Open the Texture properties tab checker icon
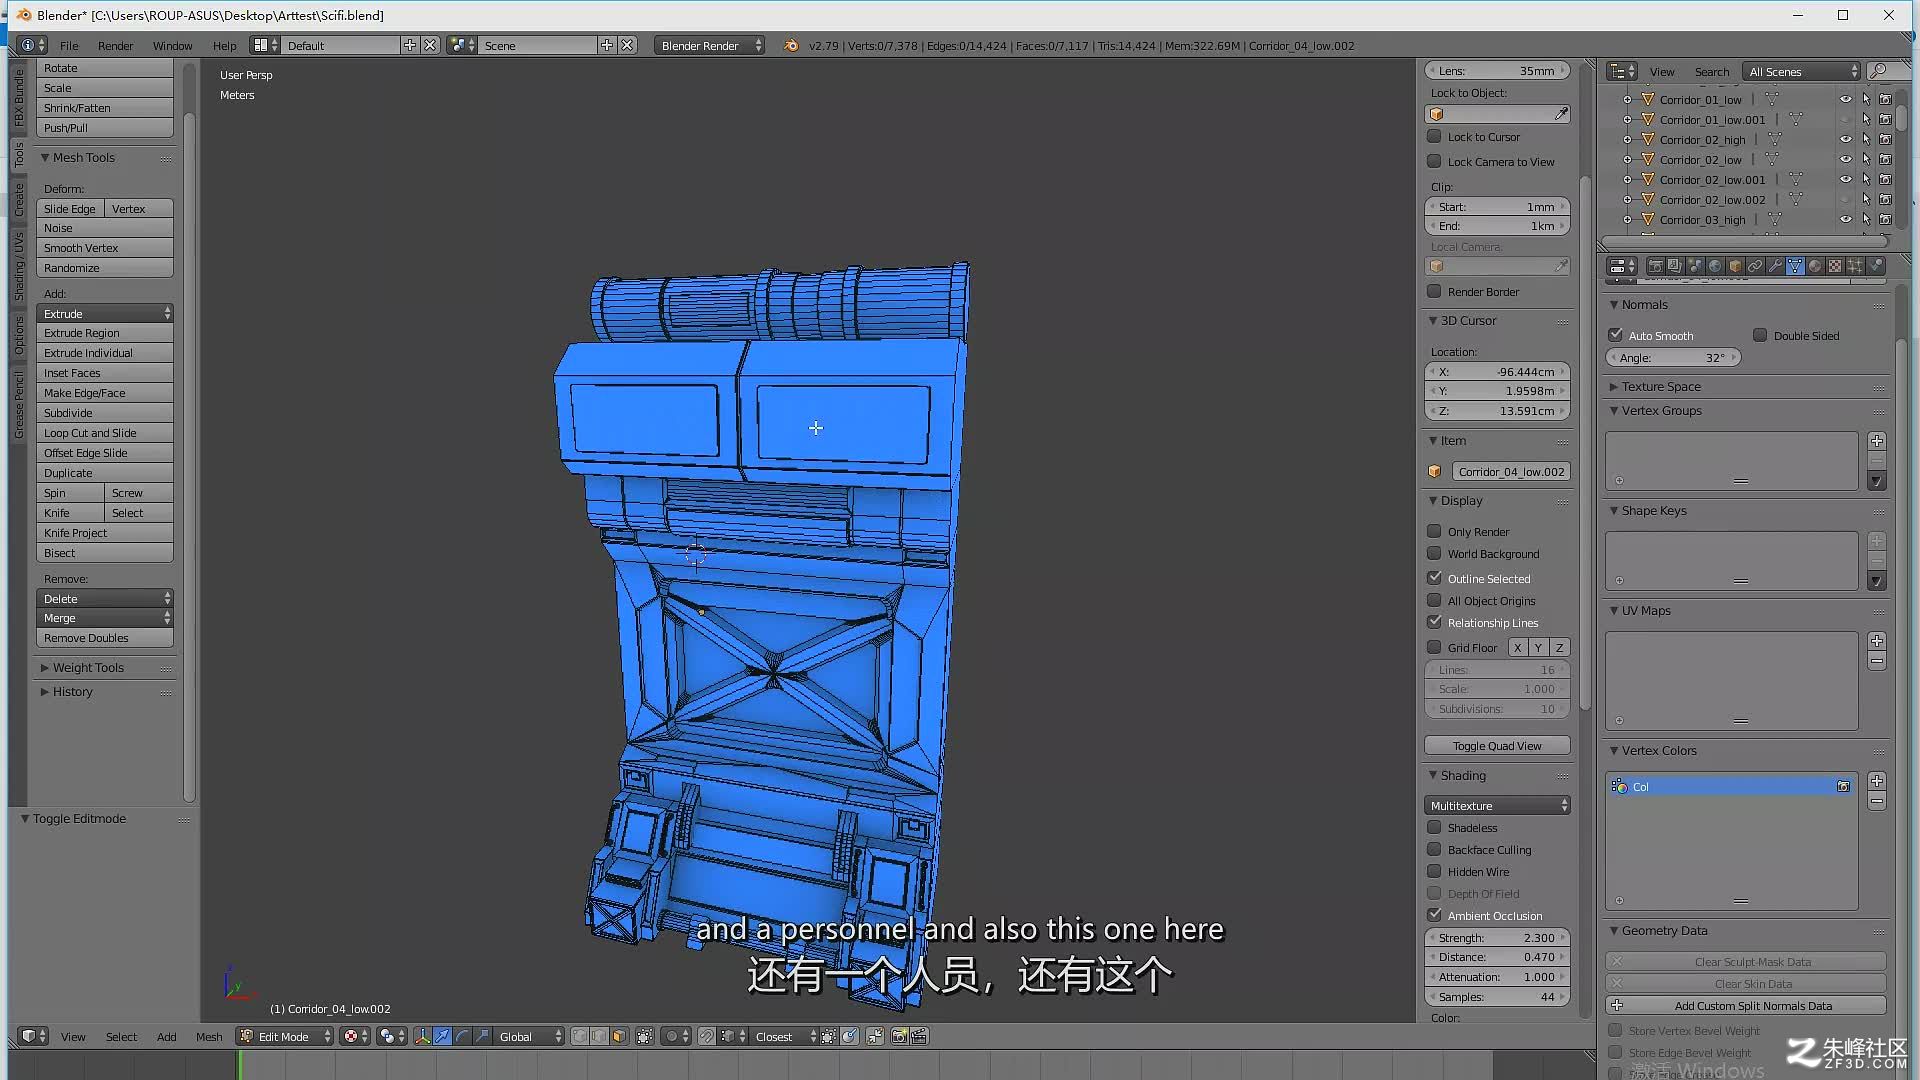Viewport: 1920px width, 1080px height. (1835, 266)
